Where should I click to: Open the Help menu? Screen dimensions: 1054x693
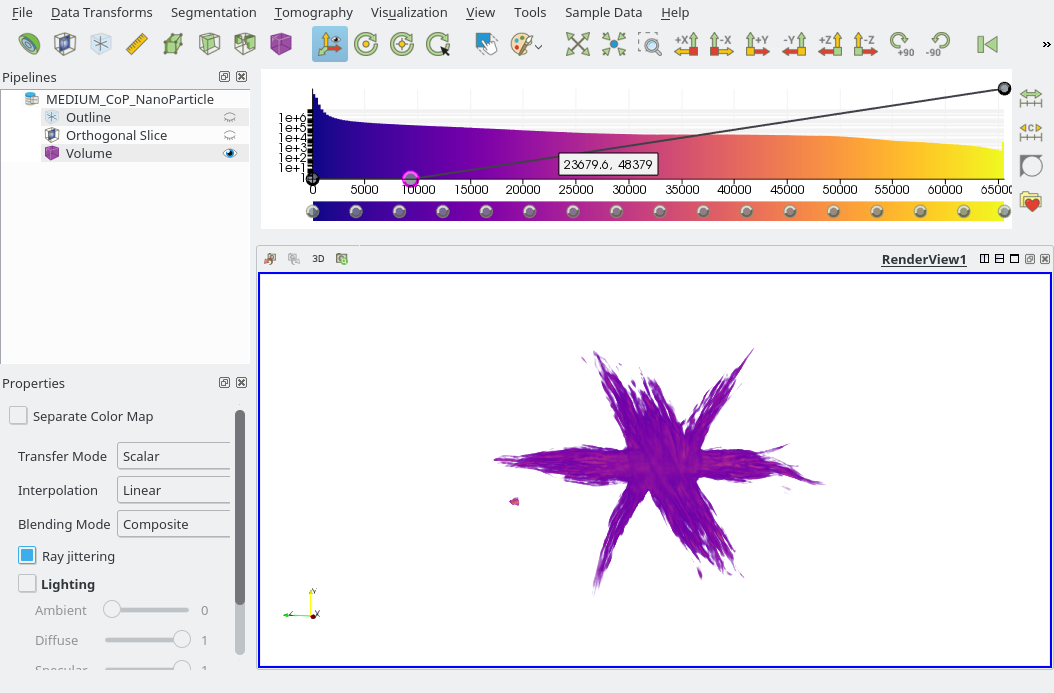pos(674,13)
